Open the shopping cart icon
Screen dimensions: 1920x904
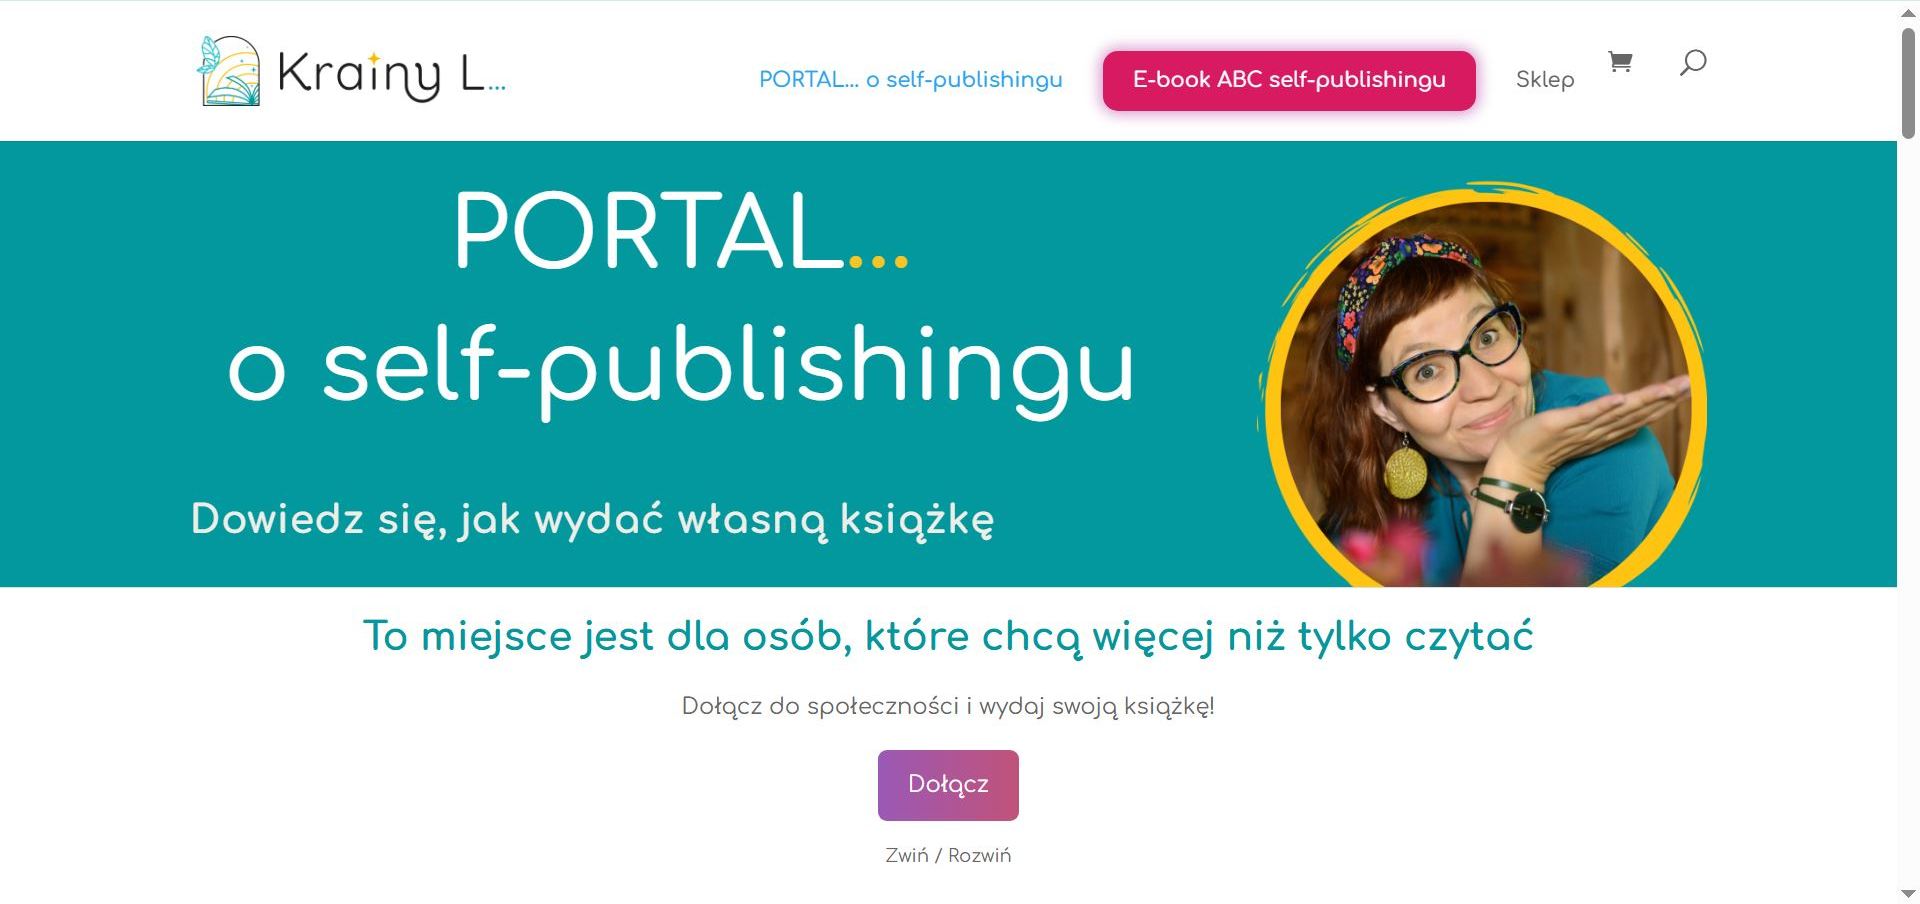(x=1620, y=62)
